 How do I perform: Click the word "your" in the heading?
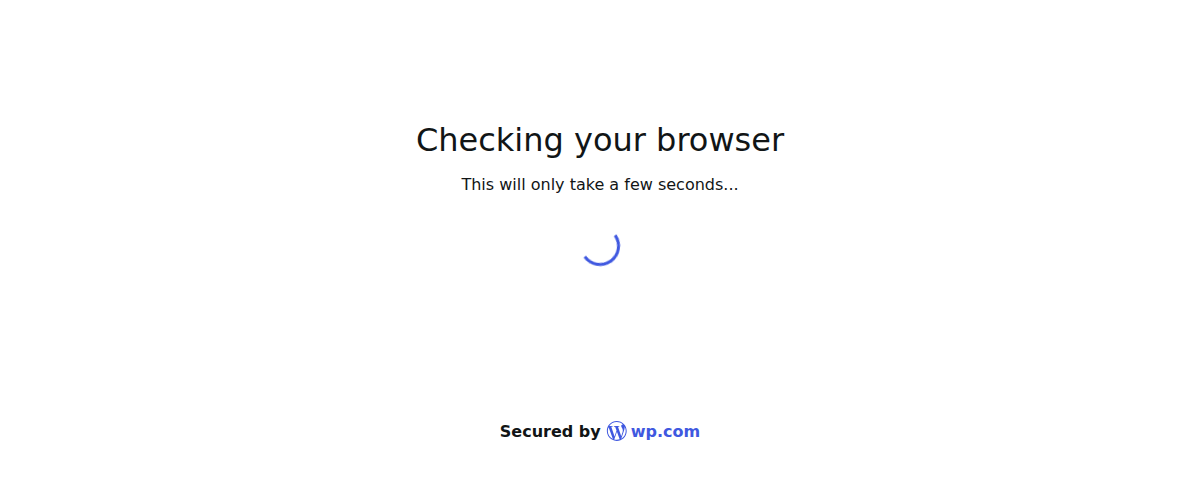coord(610,143)
